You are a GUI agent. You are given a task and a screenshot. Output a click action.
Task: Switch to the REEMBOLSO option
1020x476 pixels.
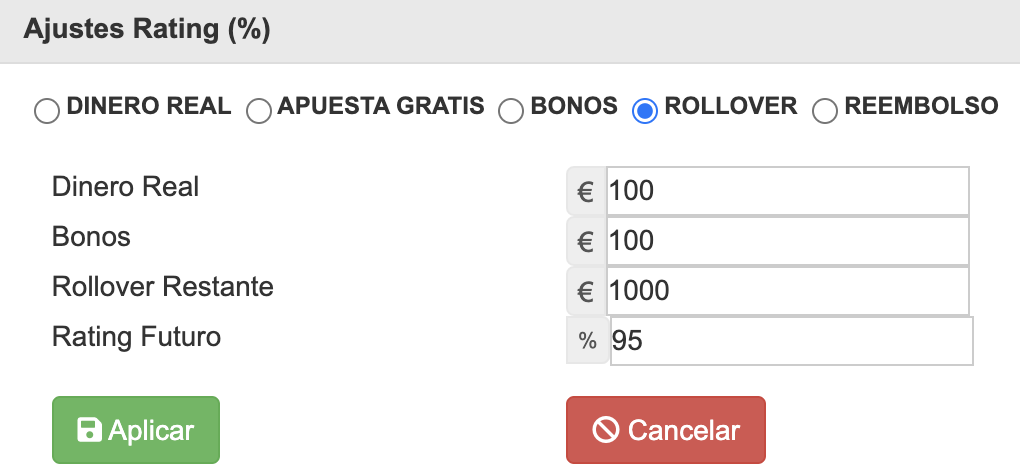point(825,110)
